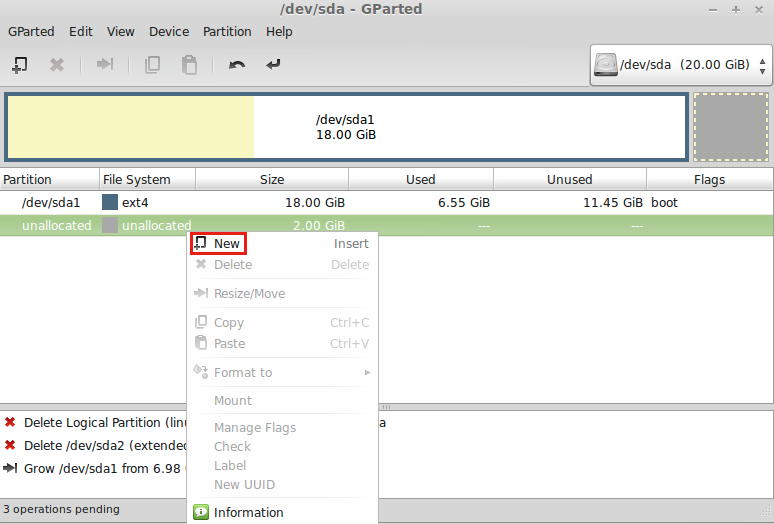Click the File System column header

point(137,180)
